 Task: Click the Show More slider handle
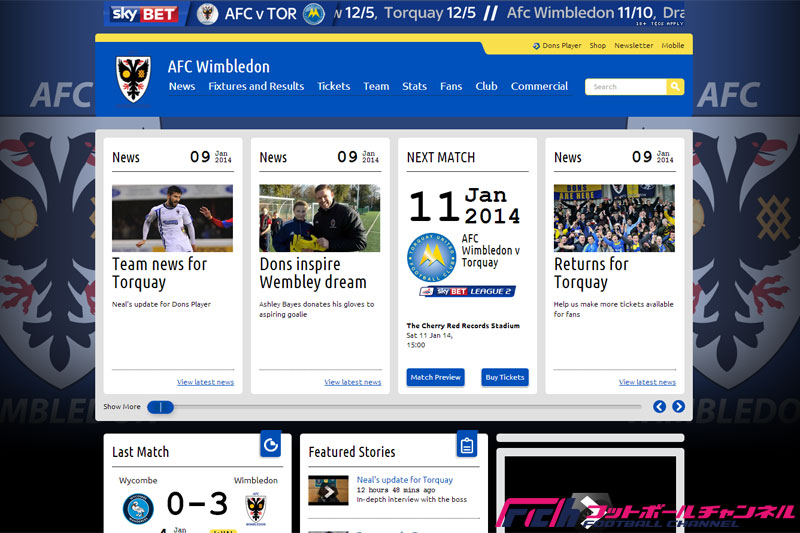pos(160,407)
